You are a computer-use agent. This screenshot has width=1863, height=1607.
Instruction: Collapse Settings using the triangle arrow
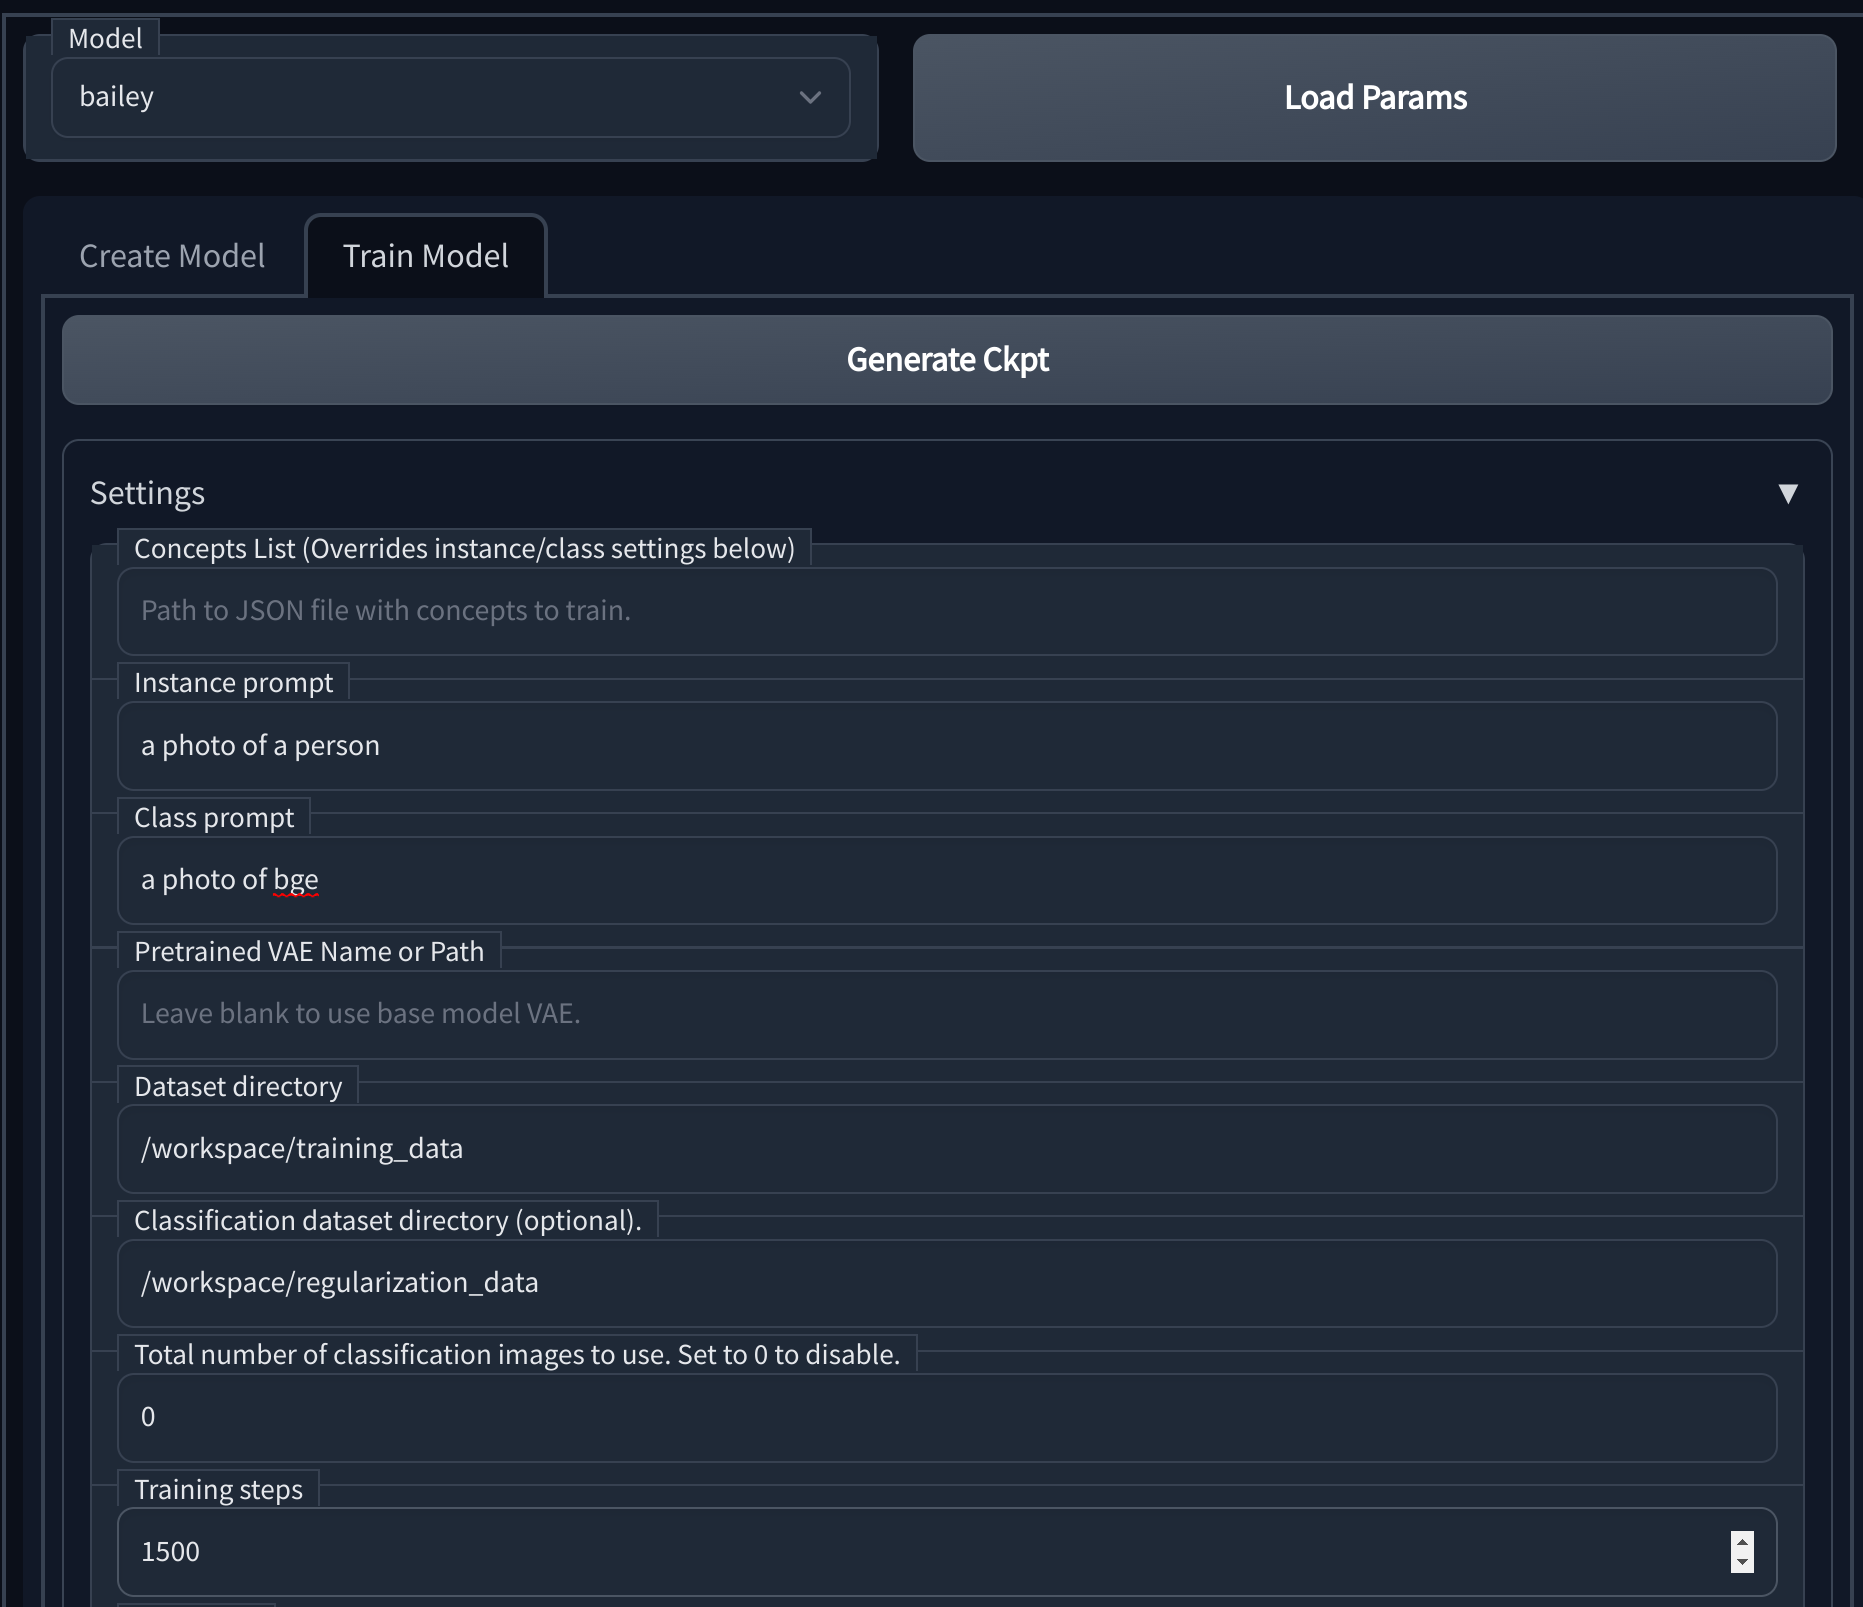tap(1788, 493)
